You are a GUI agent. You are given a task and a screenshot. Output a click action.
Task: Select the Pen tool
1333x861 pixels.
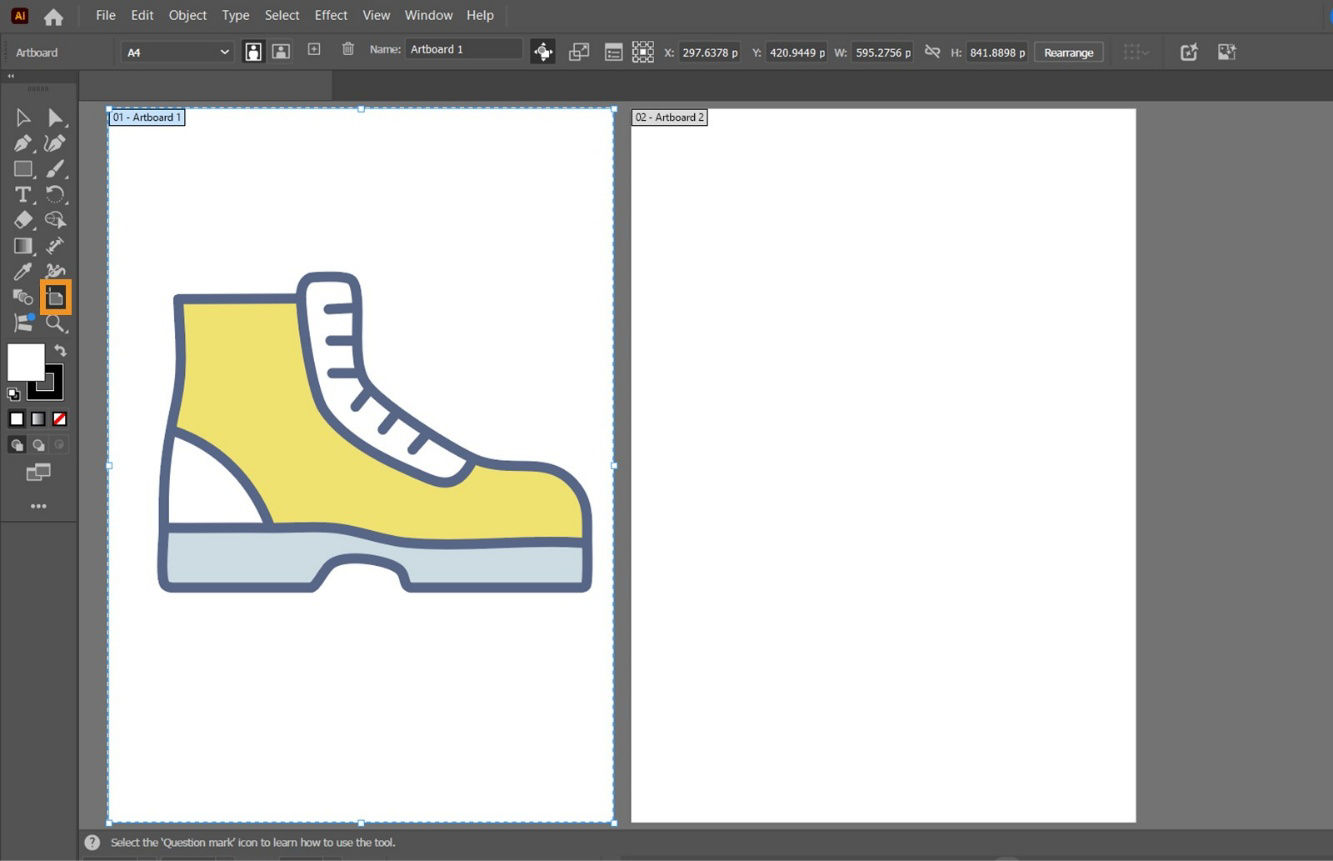(x=23, y=145)
